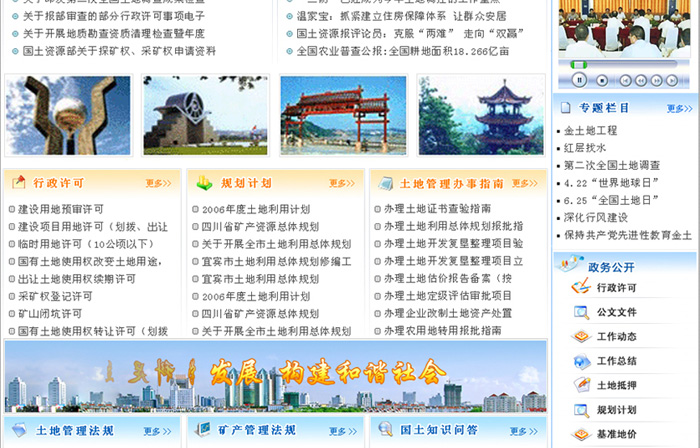Pause the video player
700x448 pixels.
coord(579,80)
